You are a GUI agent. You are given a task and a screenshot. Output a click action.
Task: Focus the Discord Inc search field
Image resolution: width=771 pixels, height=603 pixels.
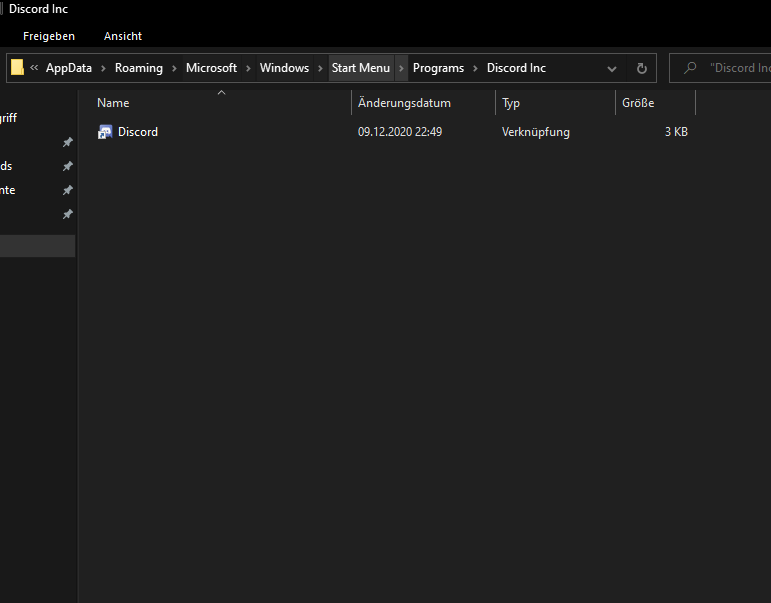coord(720,68)
